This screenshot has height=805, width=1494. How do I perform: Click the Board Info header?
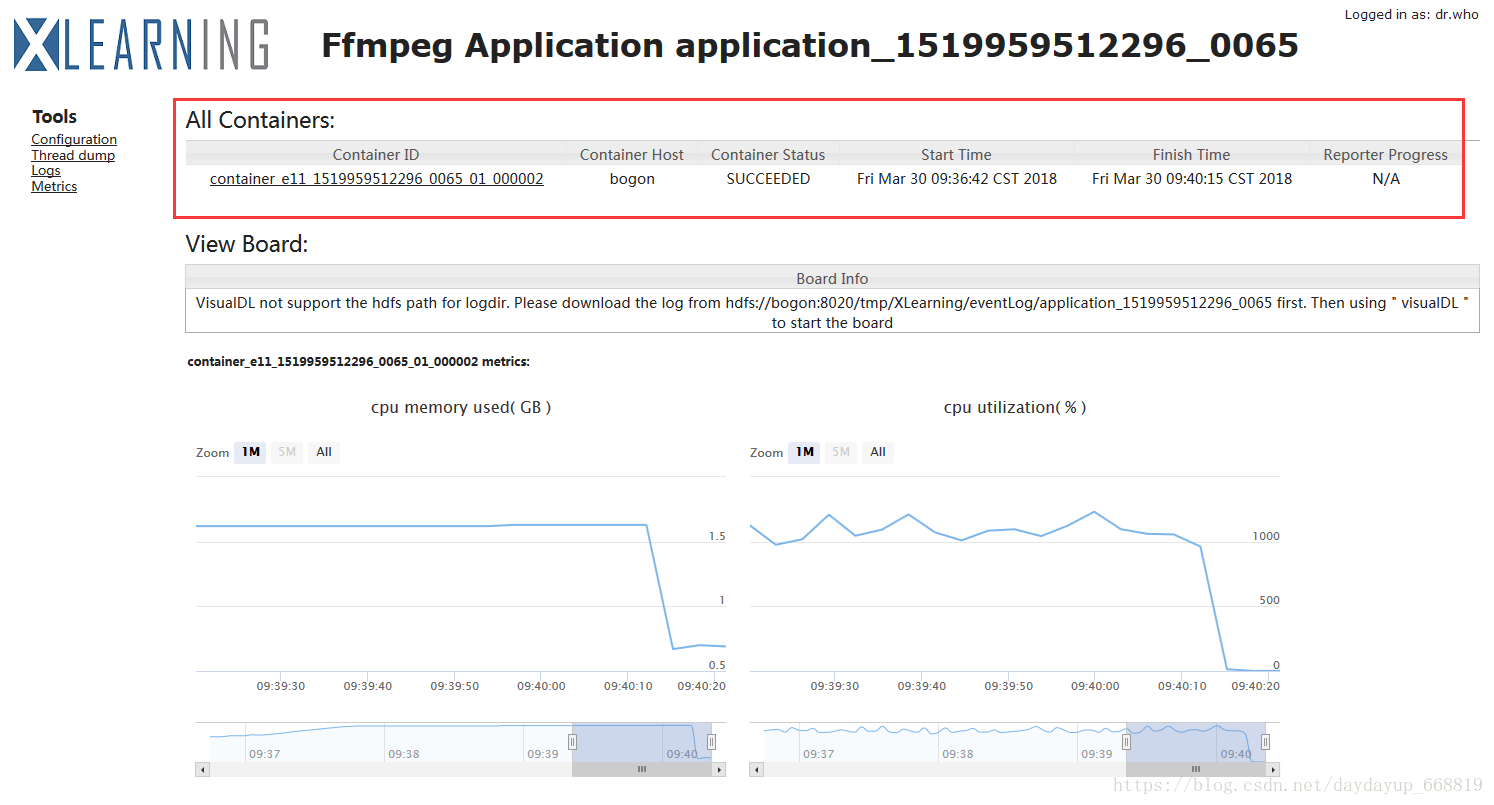[x=832, y=278]
